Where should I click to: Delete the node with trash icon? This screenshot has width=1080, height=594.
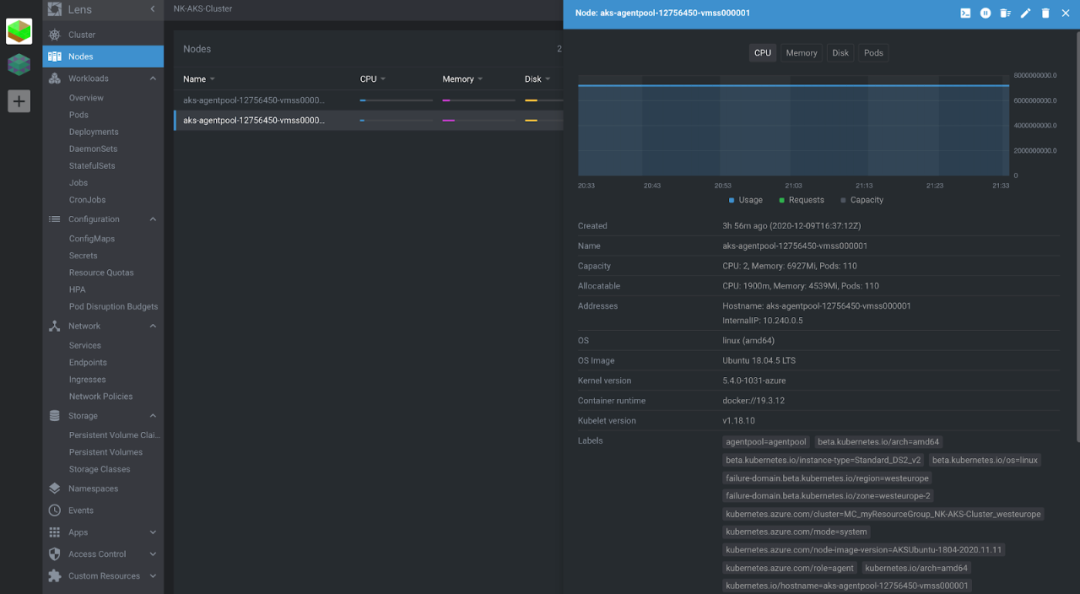pos(1046,13)
